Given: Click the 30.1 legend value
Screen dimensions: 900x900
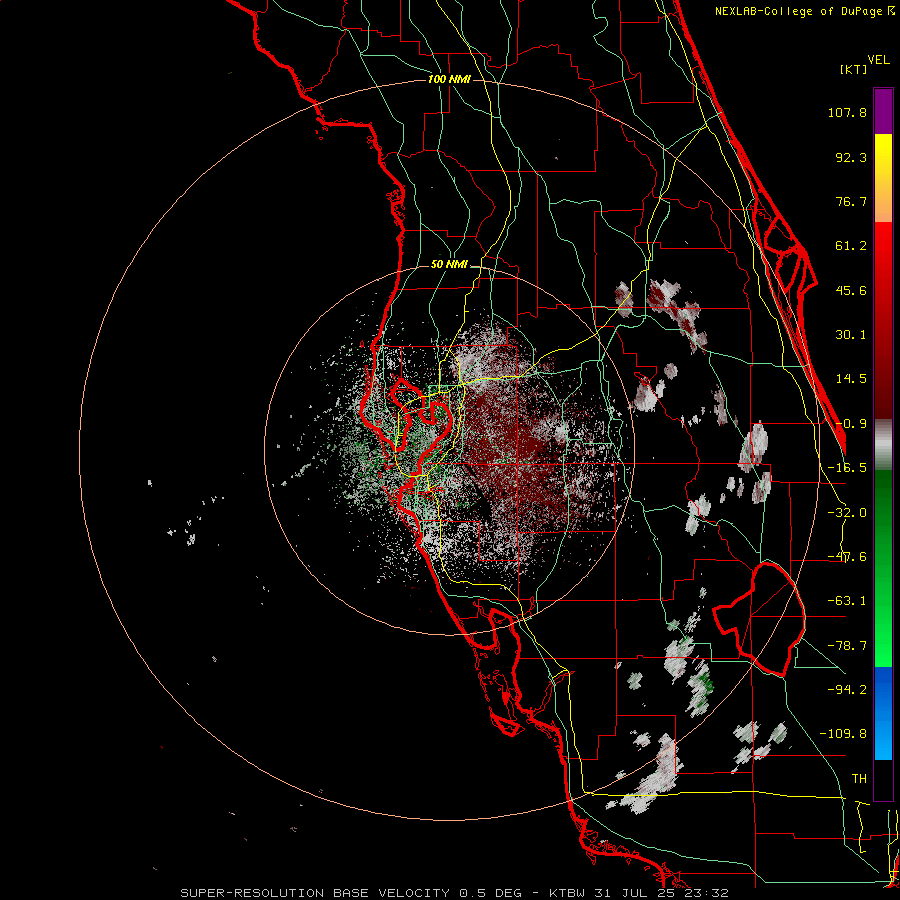Looking at the screenshot, I should [x=851, y=335].
